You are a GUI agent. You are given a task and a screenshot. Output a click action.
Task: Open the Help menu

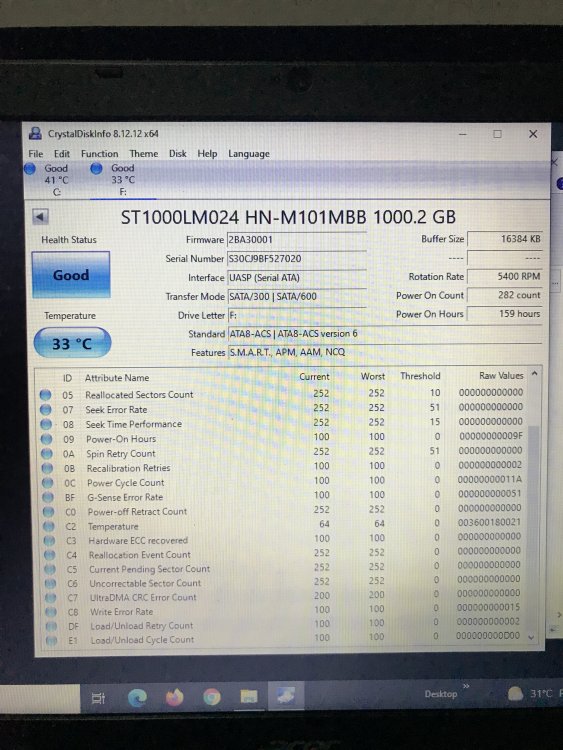pos(207,154)
